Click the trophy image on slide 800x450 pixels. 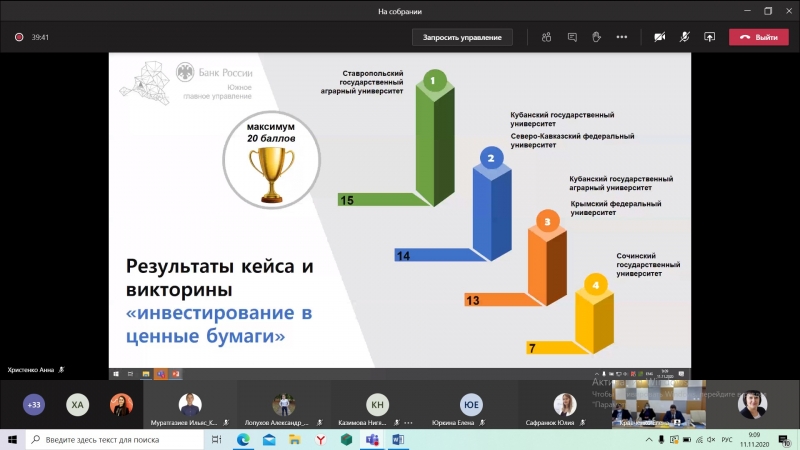[271, 175]
